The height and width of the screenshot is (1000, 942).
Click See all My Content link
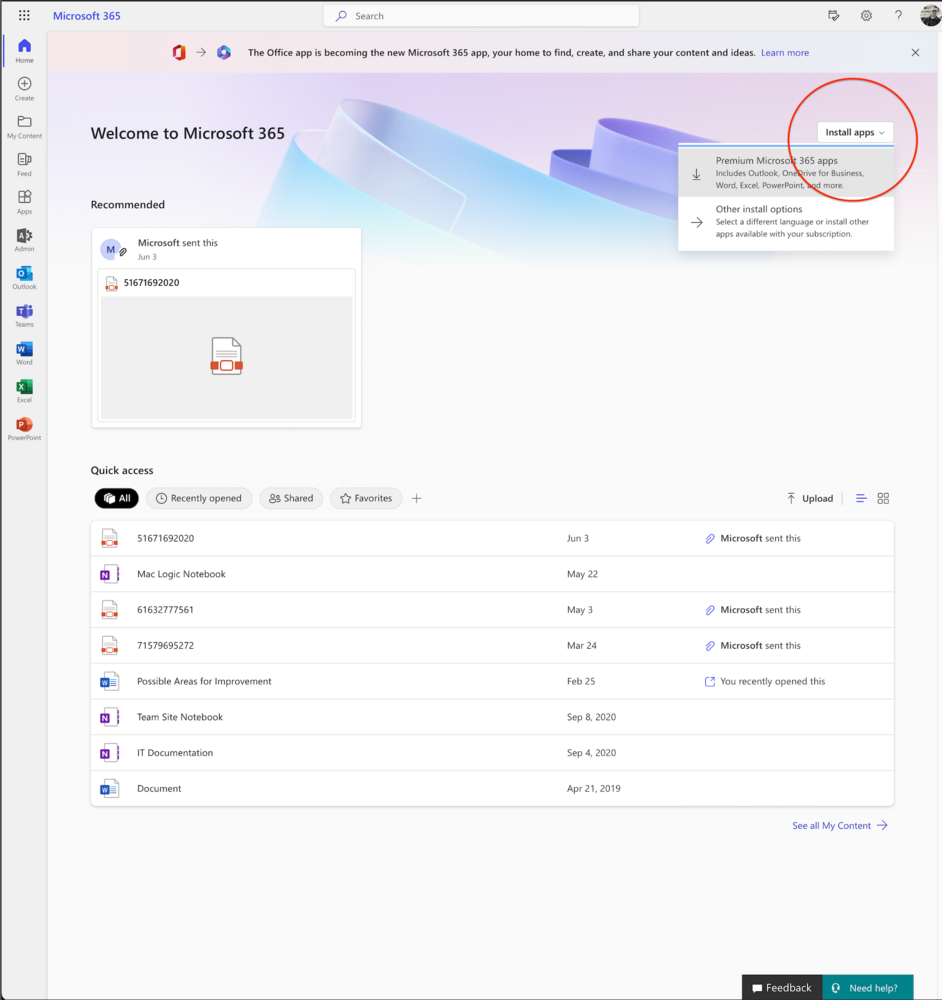coord(839,826)
